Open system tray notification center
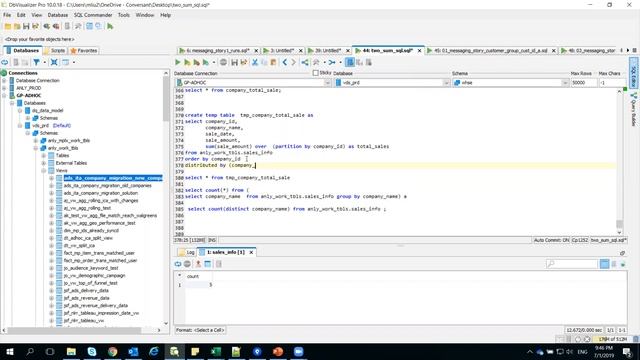Image resolution: width=640 pixels, height=360 pixels. point(627,351)
